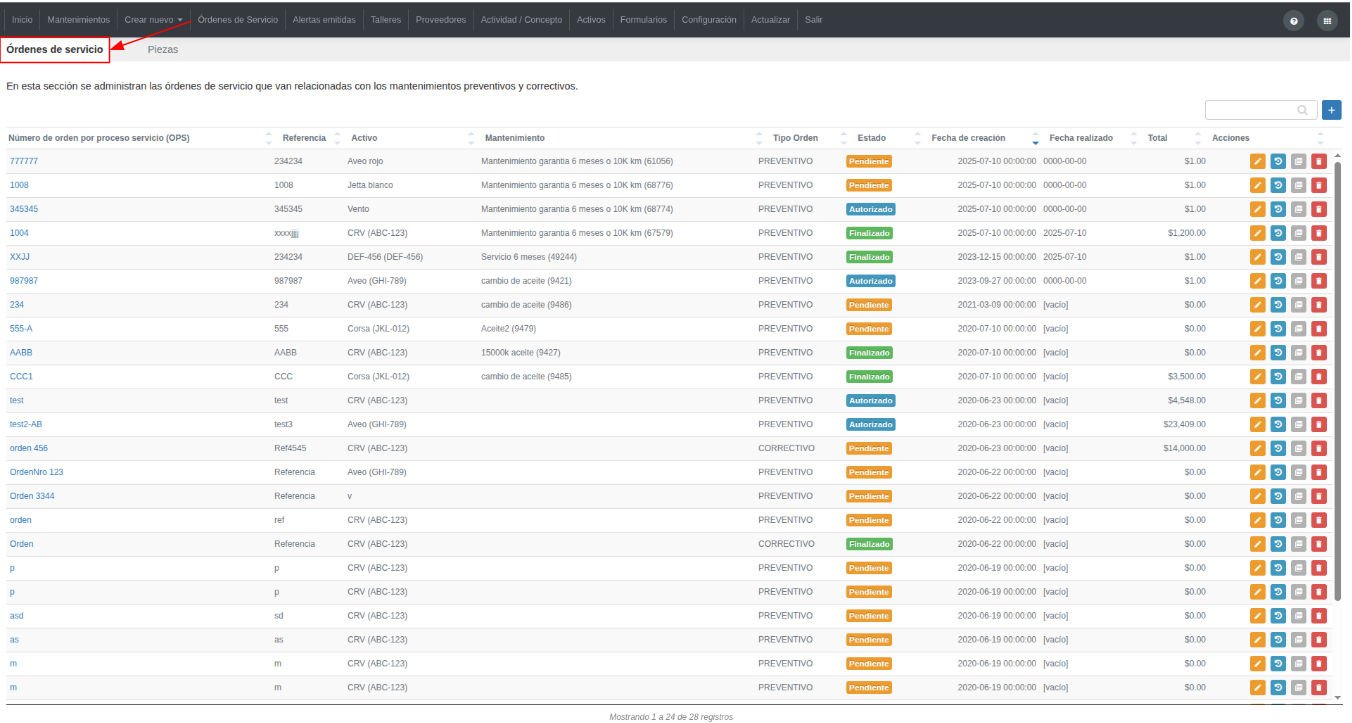Image resolution: width=1352 pixels, height=723 pixels.
Task: Delete order 1008 using the trash icon
Action: point(1319,185)
